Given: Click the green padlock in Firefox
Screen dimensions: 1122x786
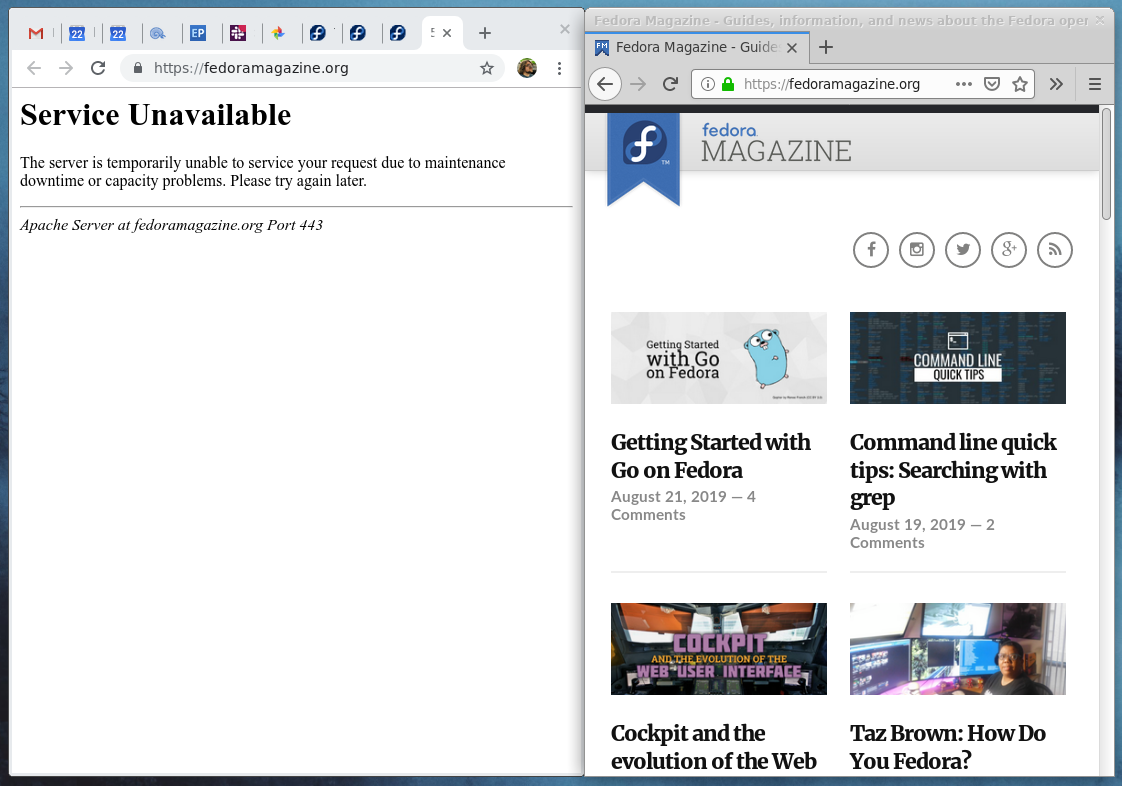Looking at the screenshot, I should click(x=728, y=84).
